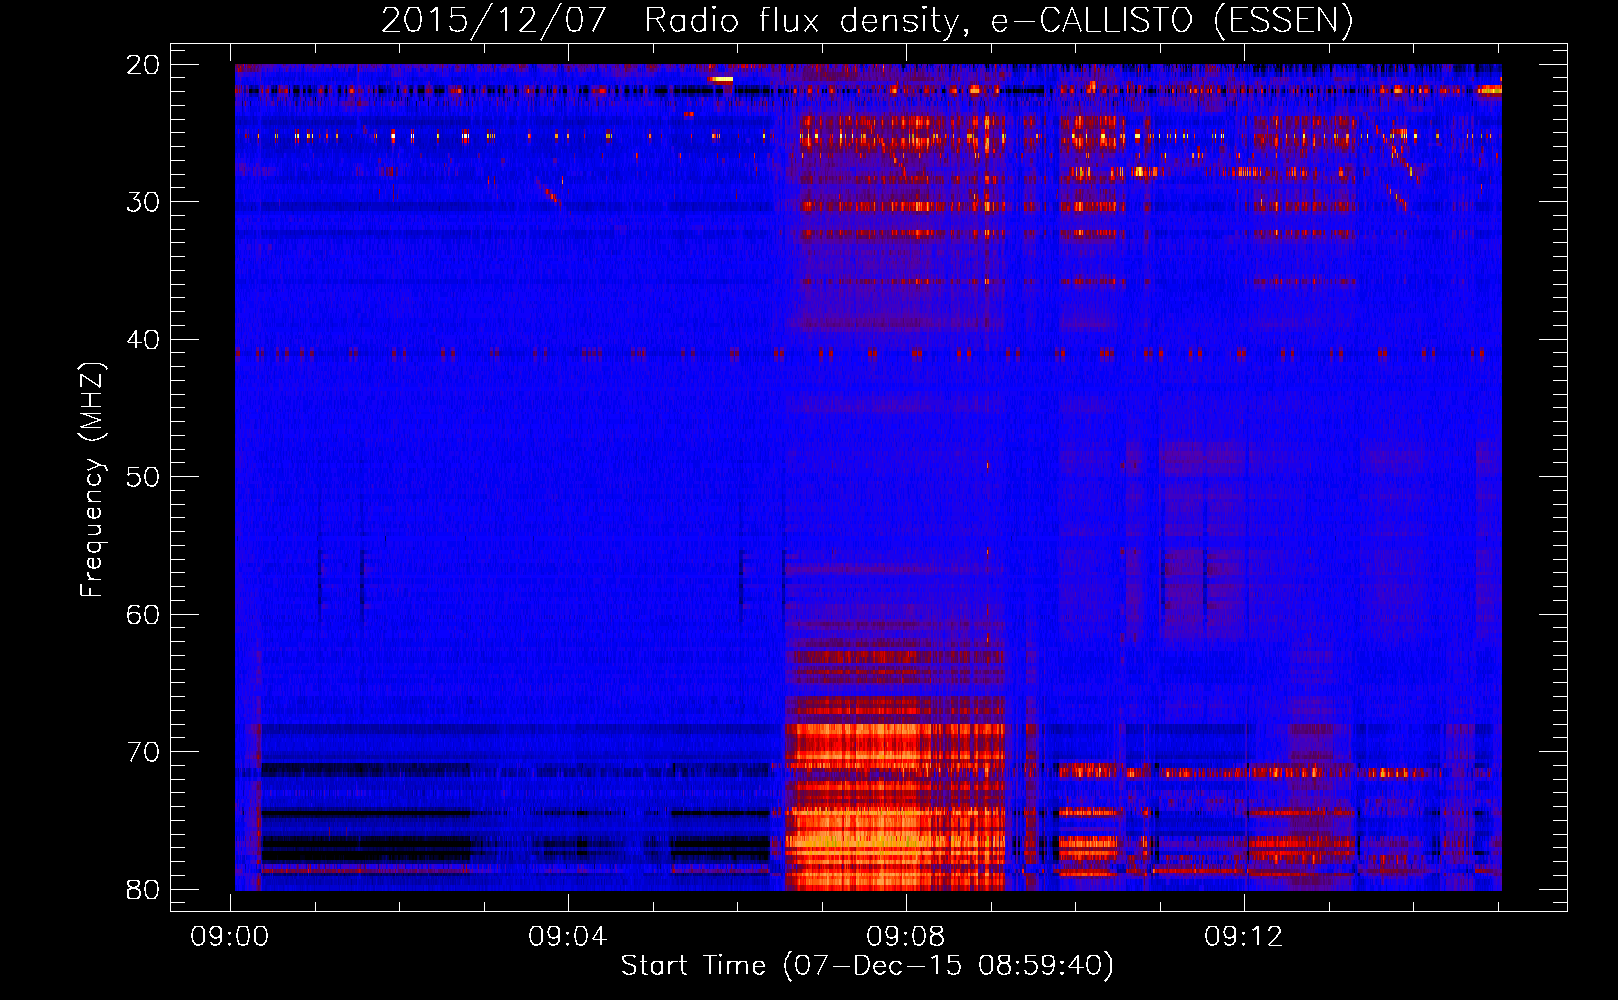Click the "40" frequency tick label

(x=143, y=340)
